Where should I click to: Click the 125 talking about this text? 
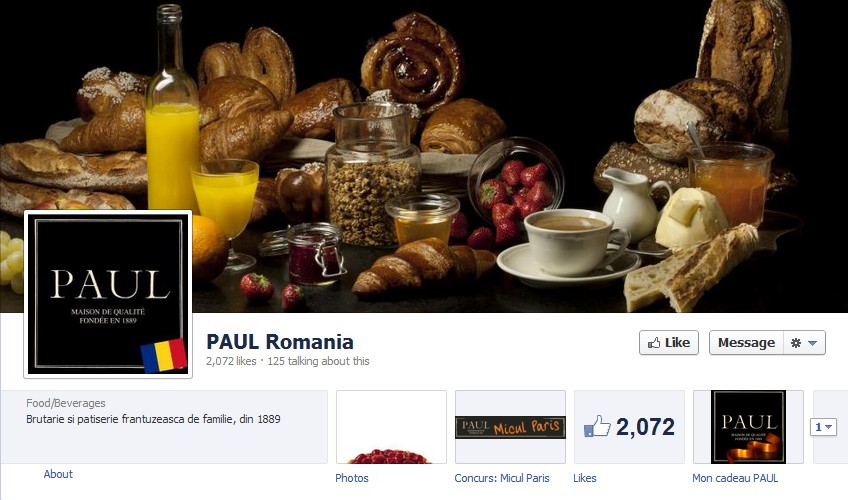coord(318,361)
